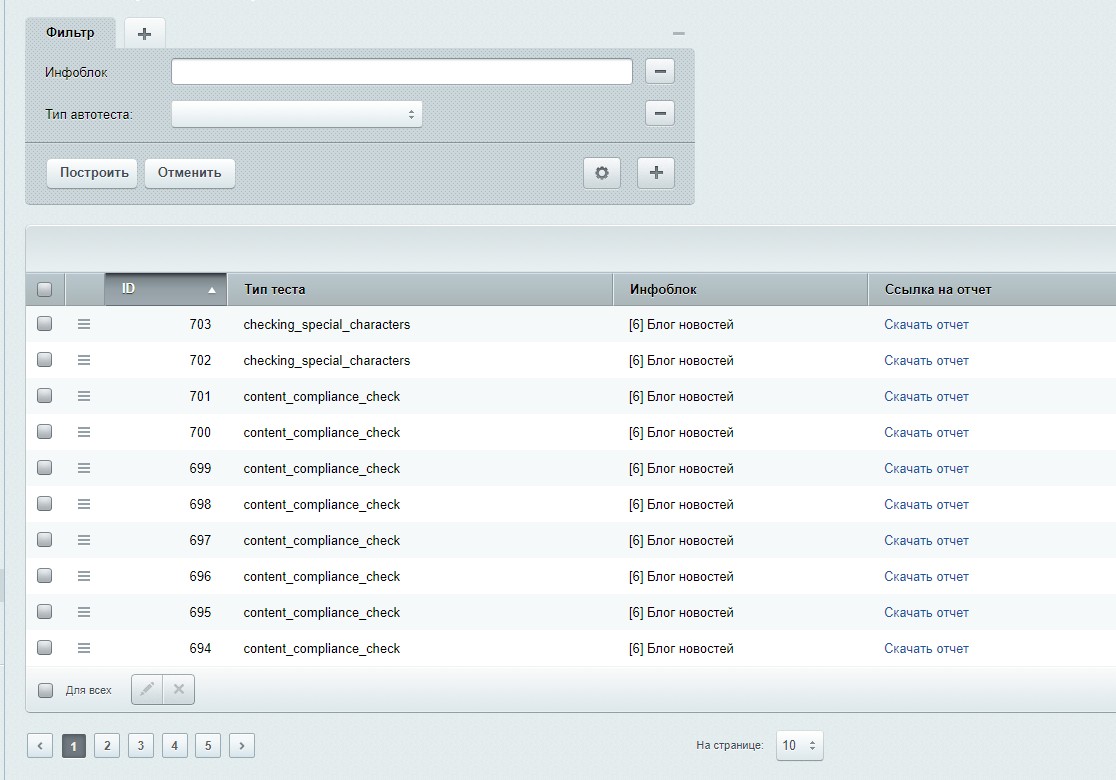Download report for ID 696
Screen dimensions: 1116x780
[926, 576]
